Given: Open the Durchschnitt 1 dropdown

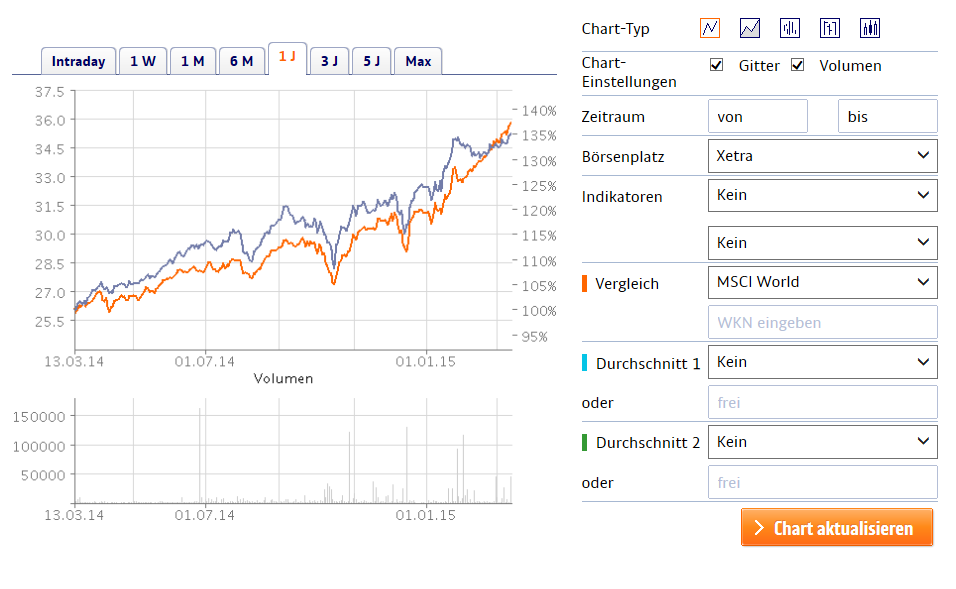Looking at the screenshot, I should click(x=822, y=362).
